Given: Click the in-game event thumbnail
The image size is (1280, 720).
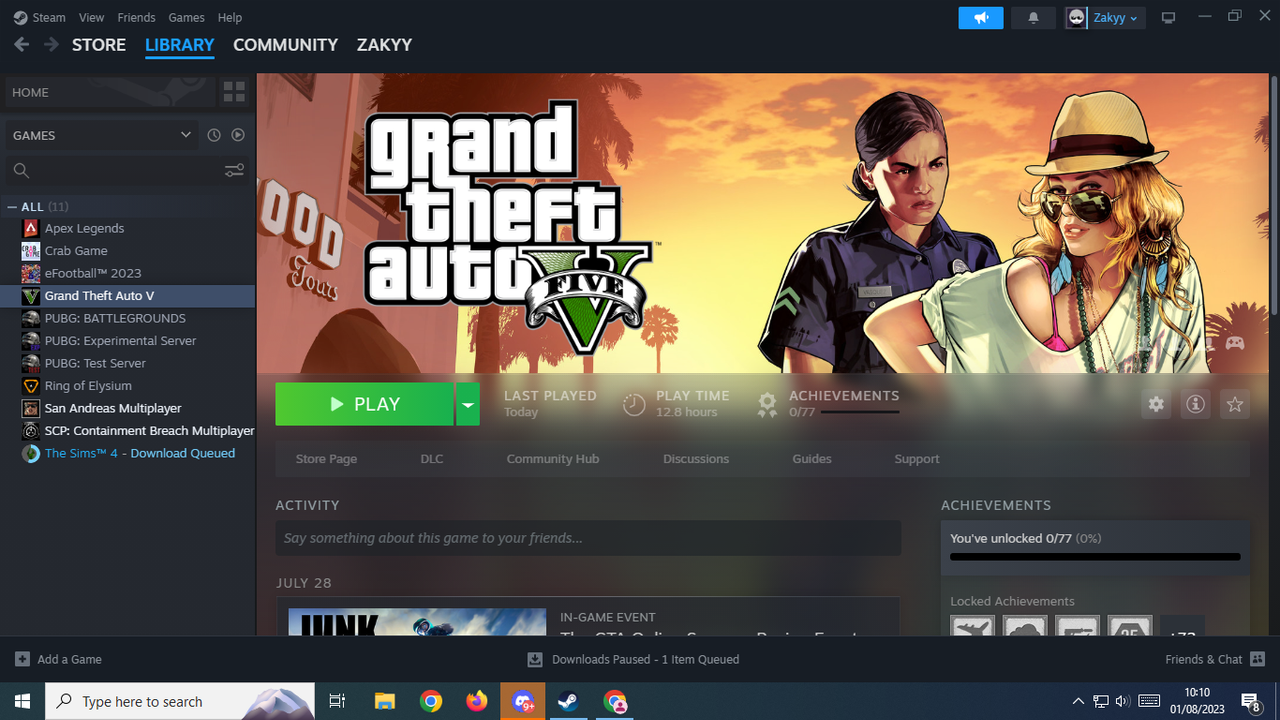Looking at the screenshot, I should click(417, 621).
